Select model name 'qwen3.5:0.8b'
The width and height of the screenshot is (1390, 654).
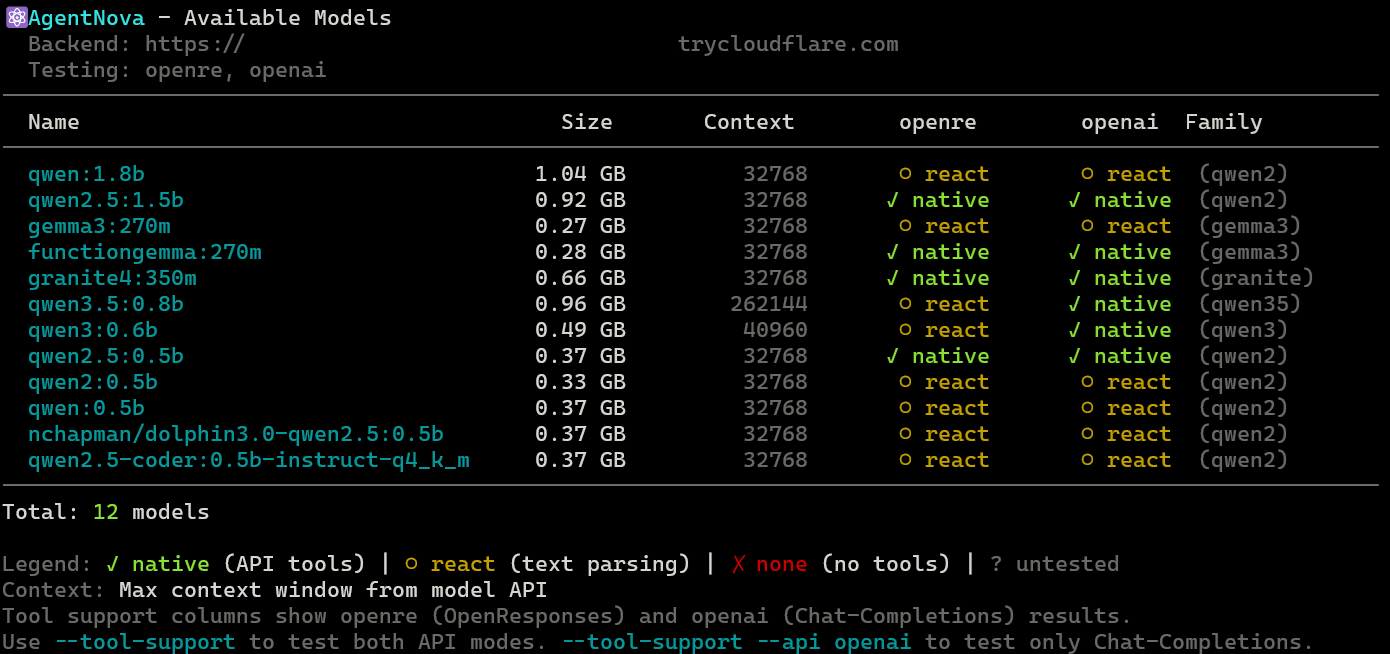106,304
